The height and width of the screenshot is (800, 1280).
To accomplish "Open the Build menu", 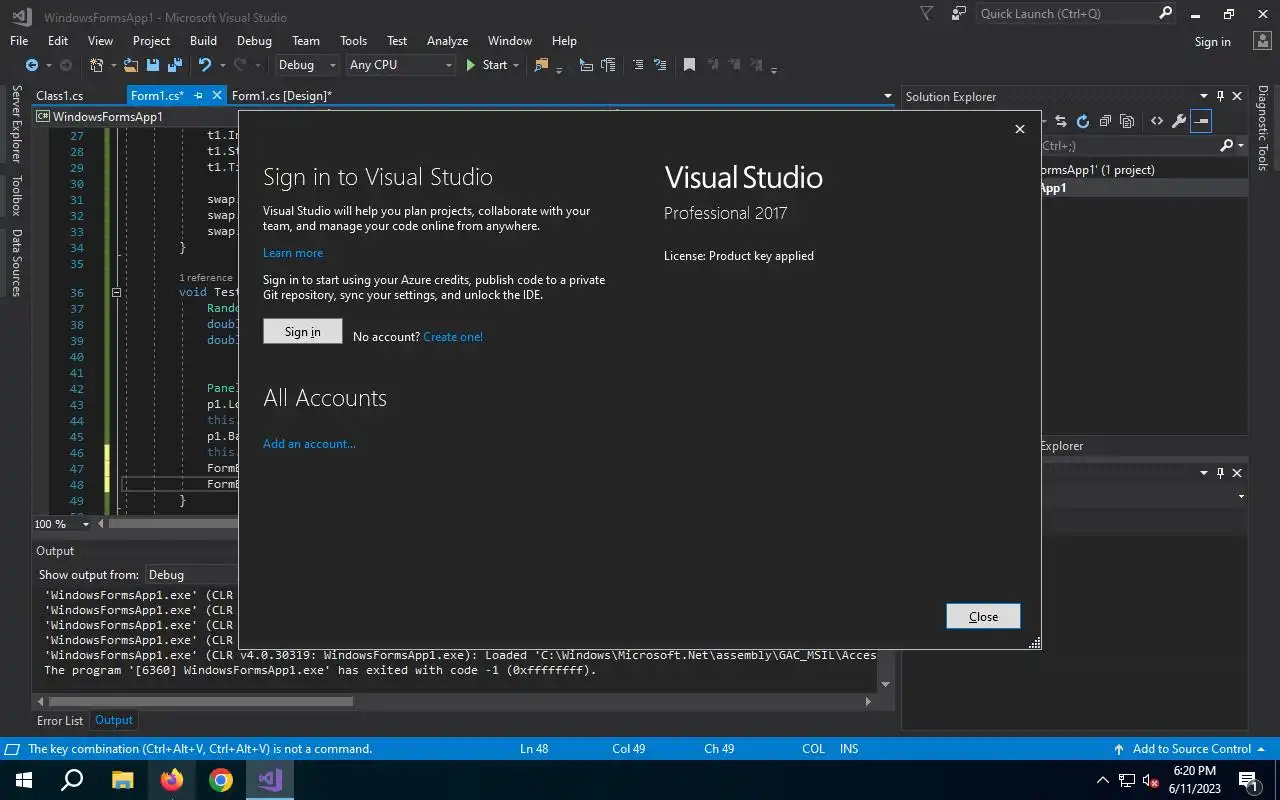I will click(203, 41).
